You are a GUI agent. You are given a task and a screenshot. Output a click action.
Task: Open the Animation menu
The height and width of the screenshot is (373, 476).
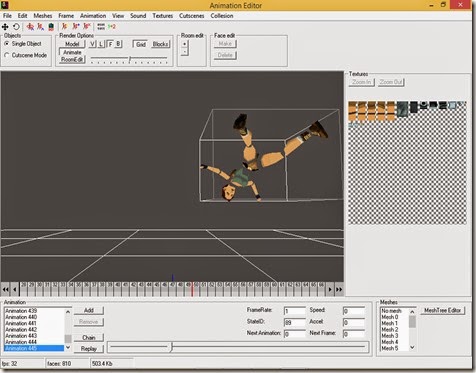(x=93, y=16)
